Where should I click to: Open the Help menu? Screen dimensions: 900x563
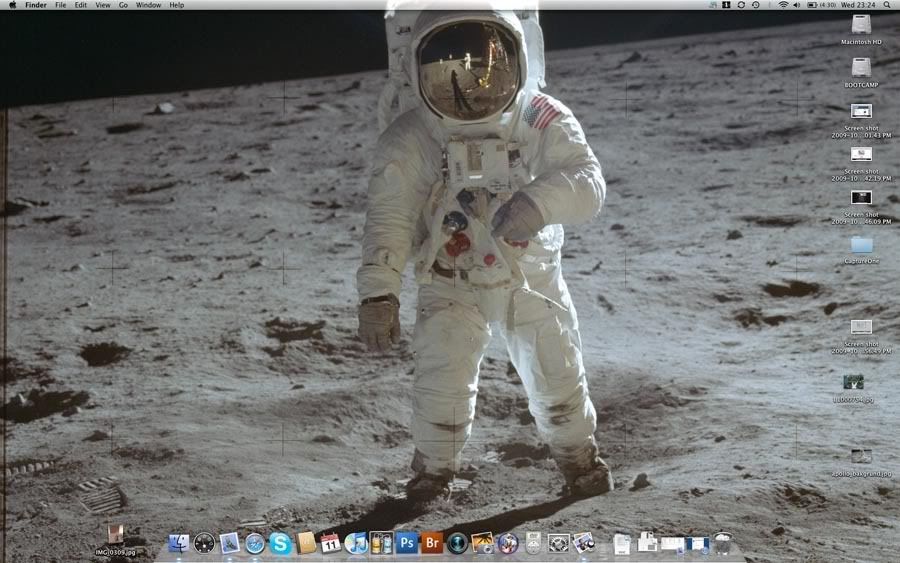[177, 5]
